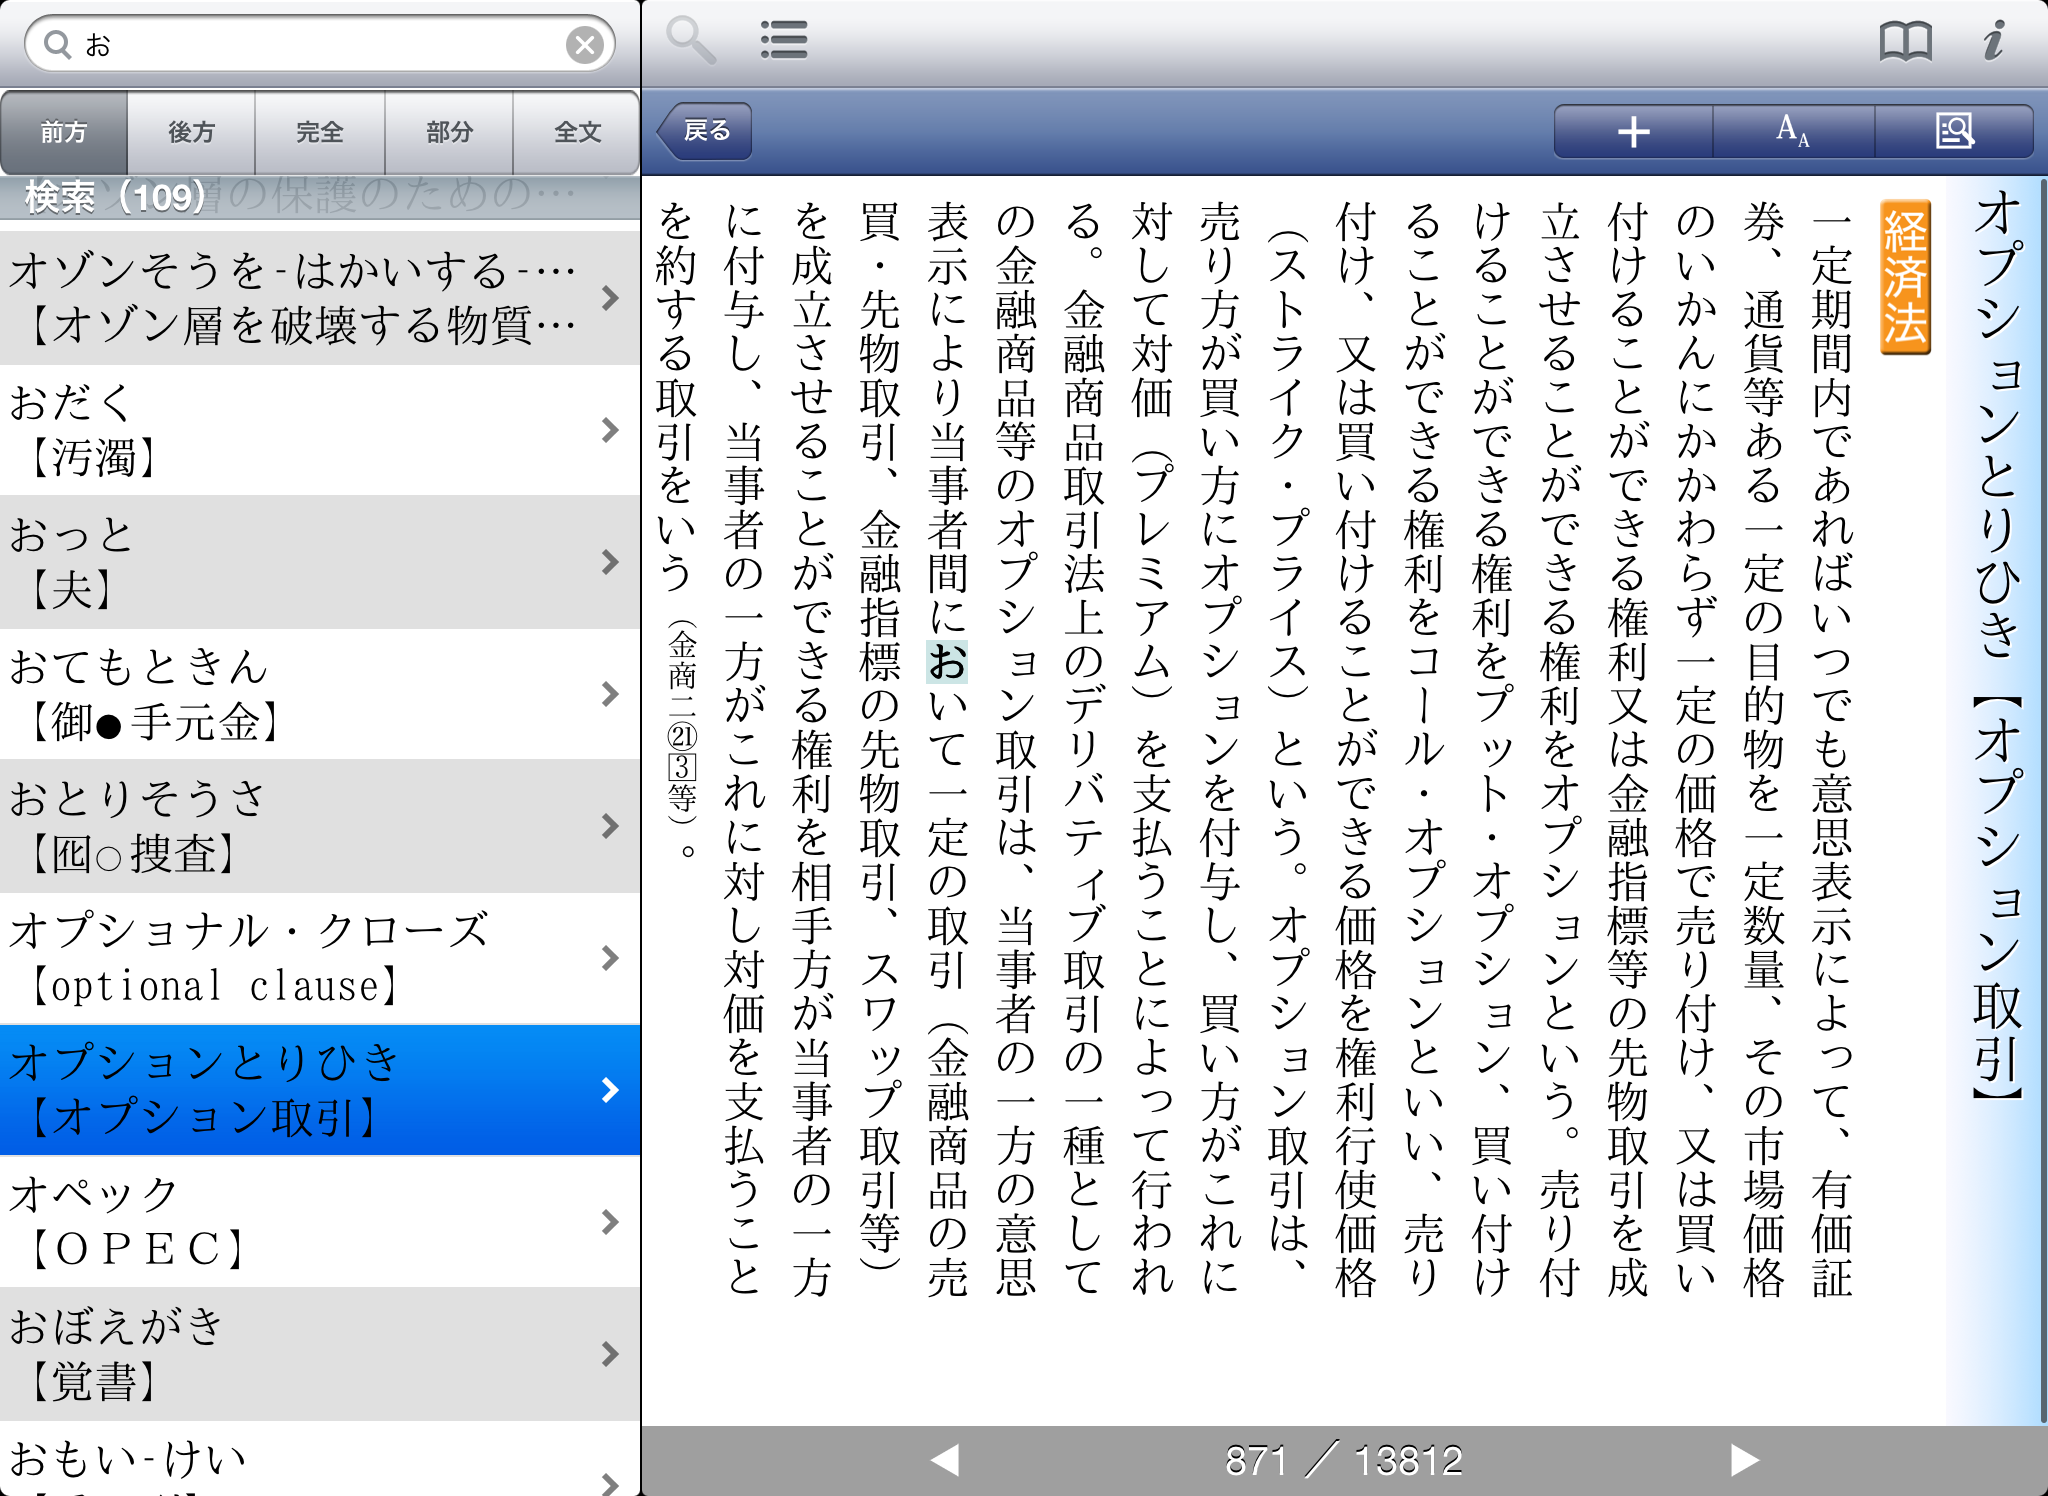The width and height of the screenshot is (2048, 1496).
Task: Expand the オペック【OPEC】 entry arrow
Action: (x=610, y=1222)
